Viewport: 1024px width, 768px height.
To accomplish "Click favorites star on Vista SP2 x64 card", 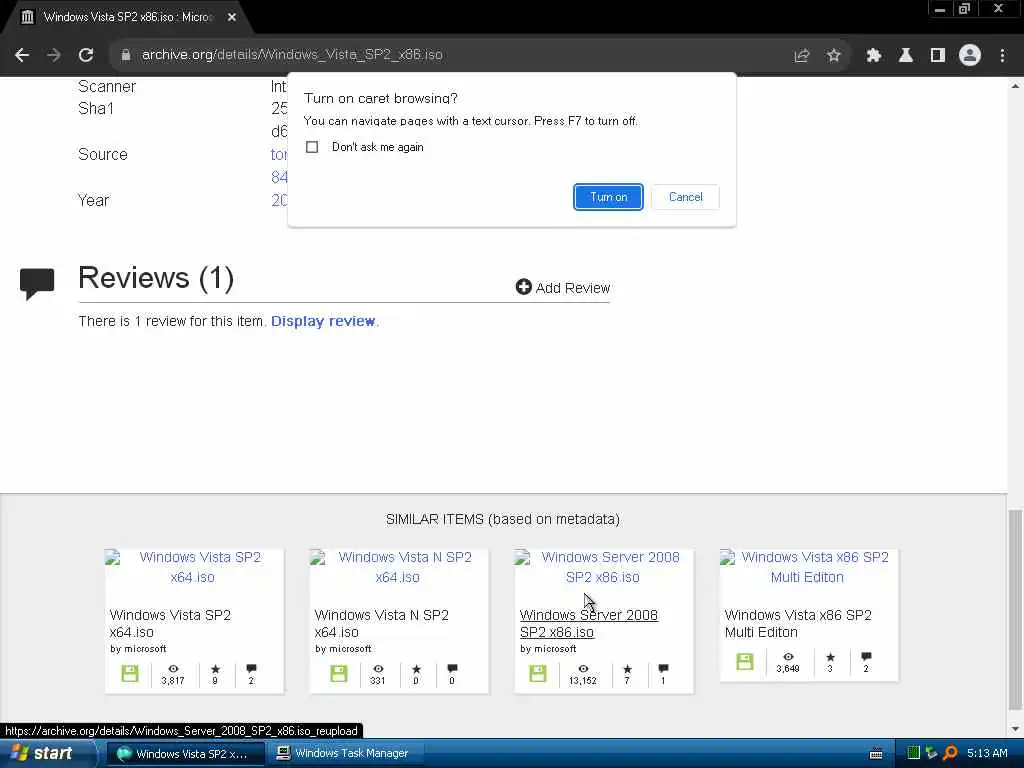I will [216, 669].
